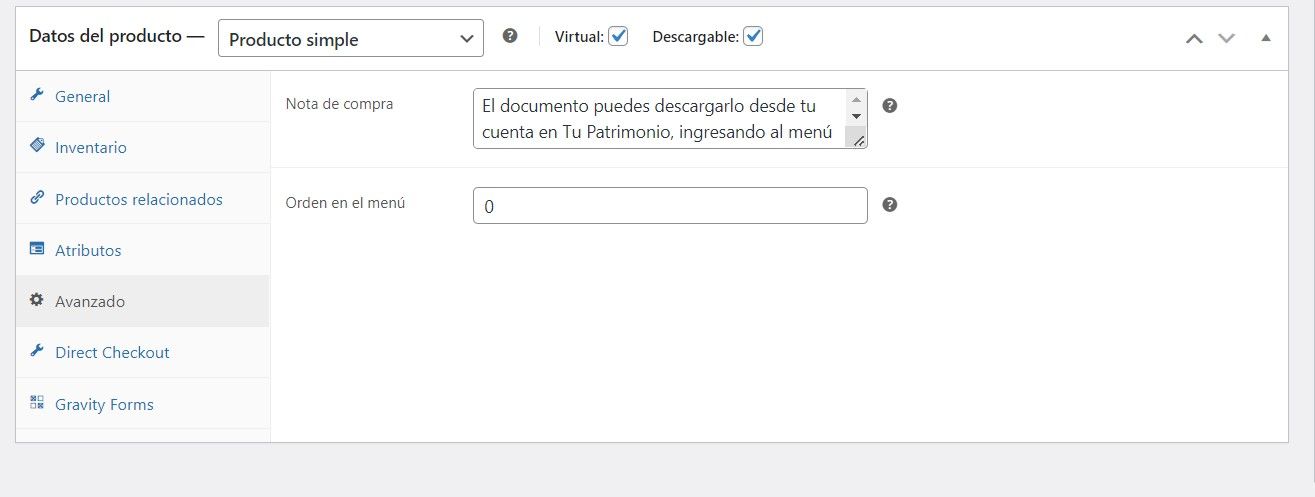Image resolution: width=1315 pixels, height=497 pixels.
Task: Uncheck the Descargable checkbox
Action: (753, 36)
